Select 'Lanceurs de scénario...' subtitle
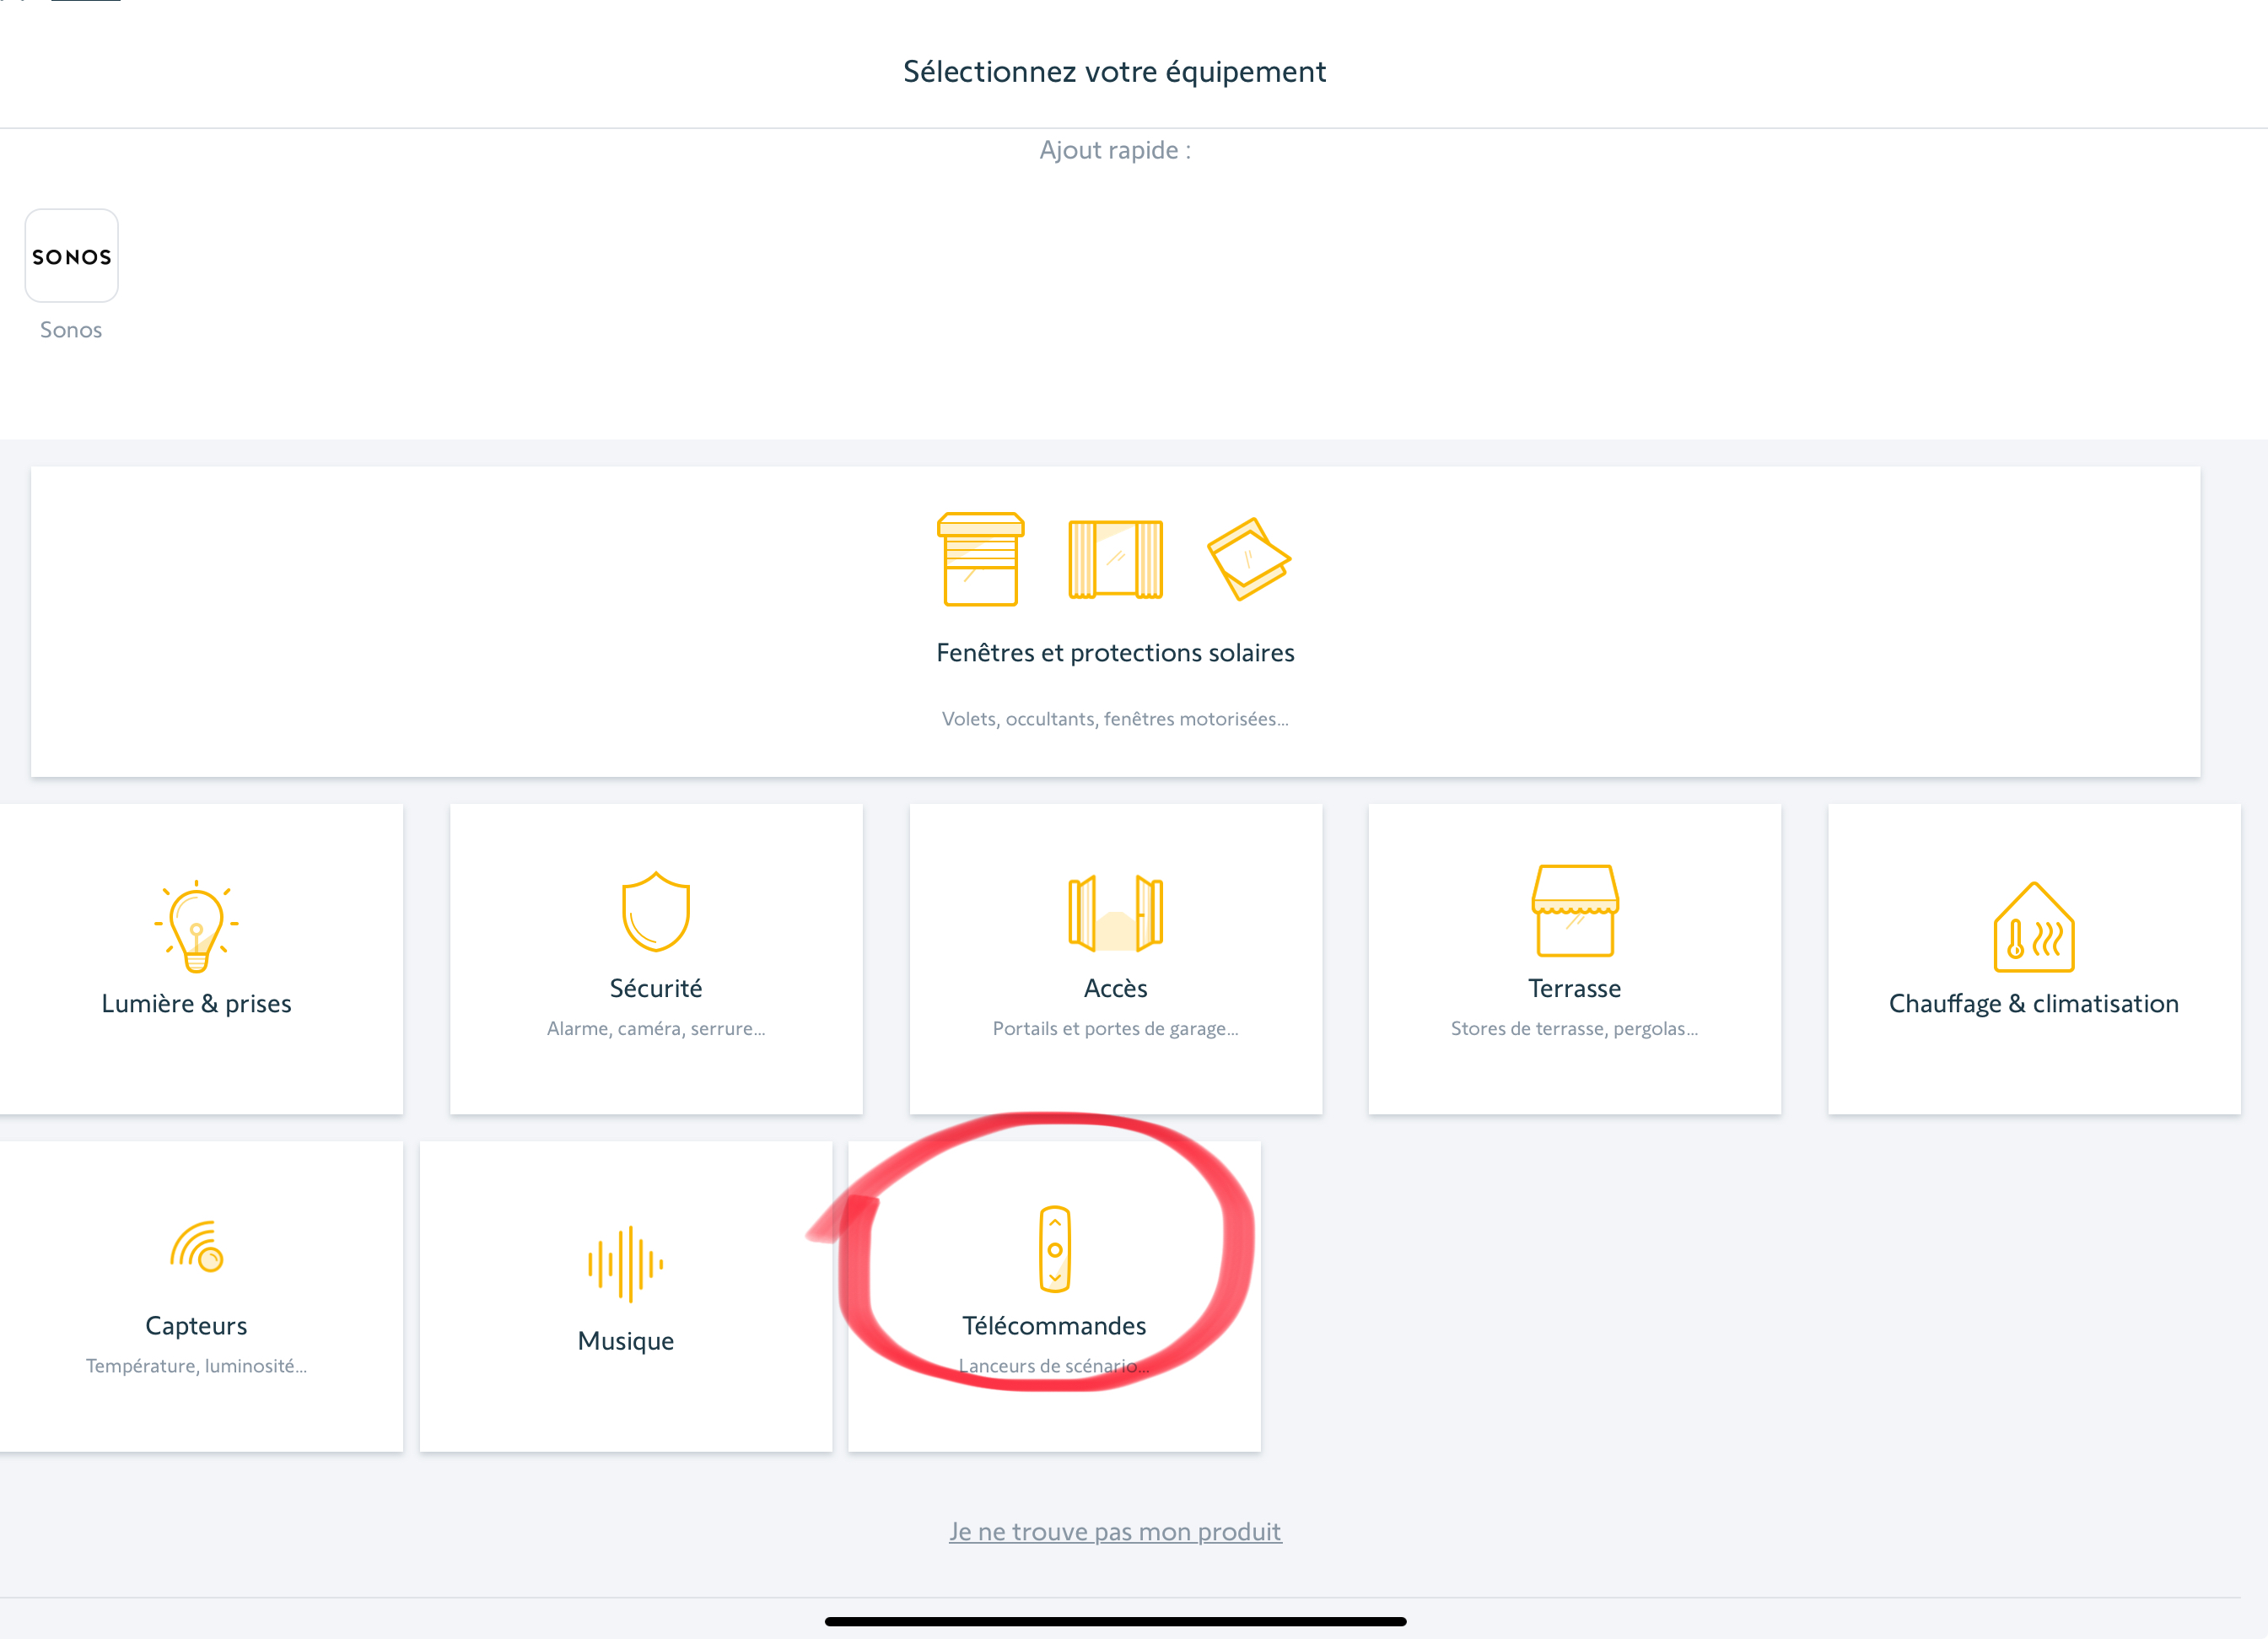This screenshot has width=2268, height=1639. coord(1054,1366)
